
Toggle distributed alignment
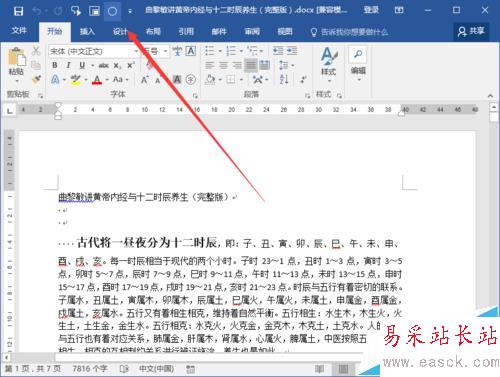point(264,65)
